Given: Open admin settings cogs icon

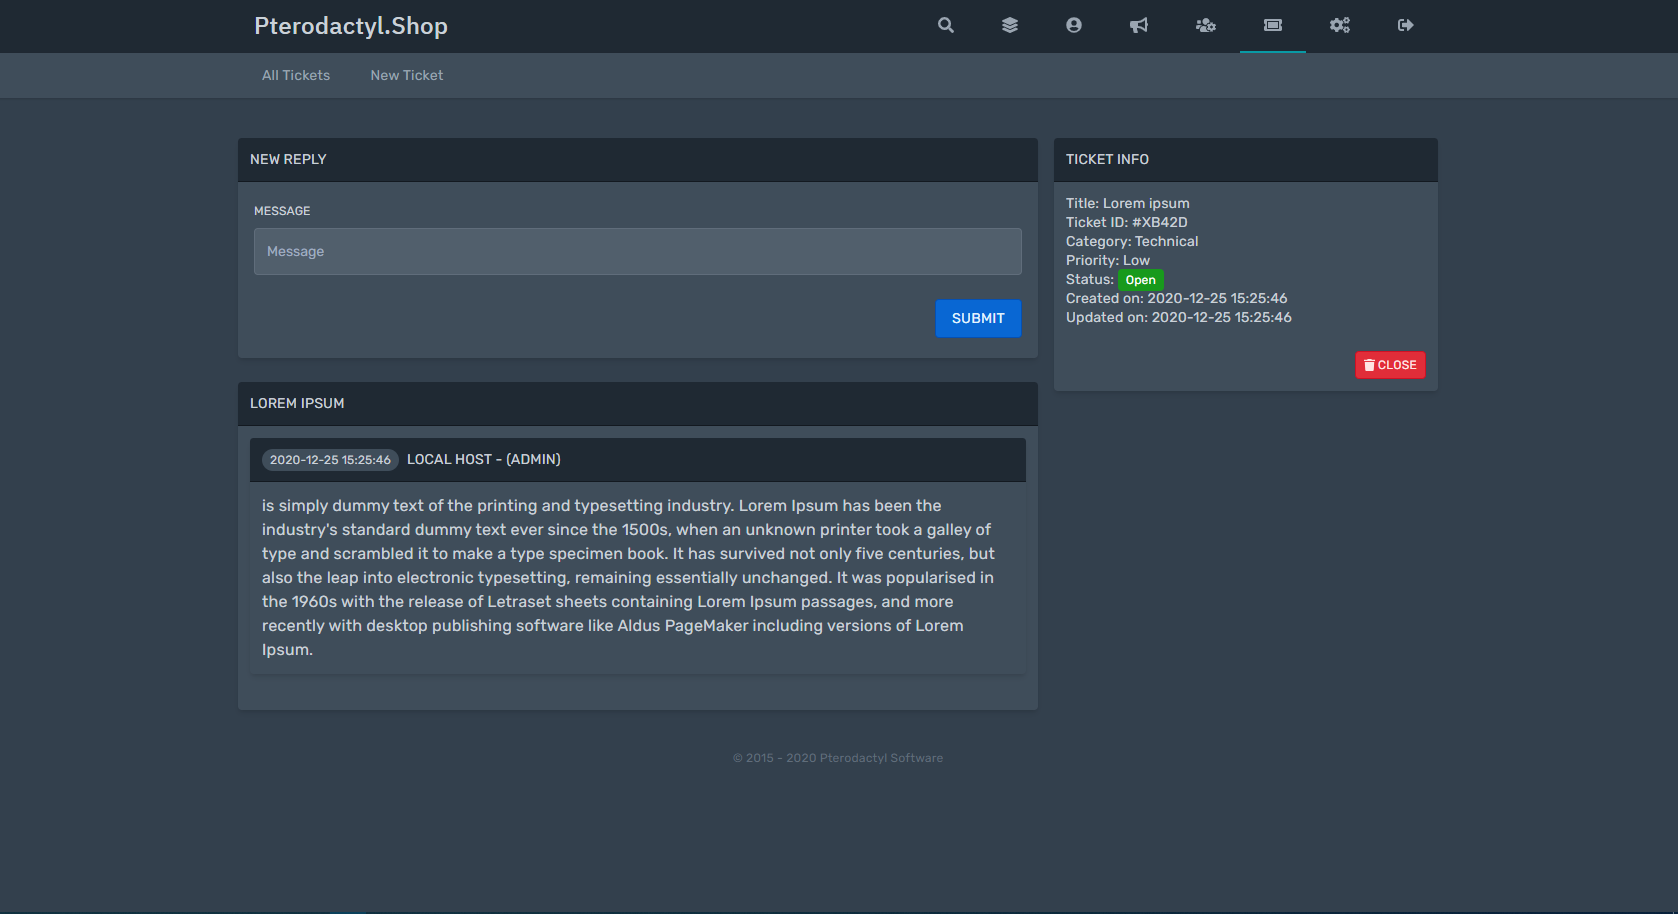Looking at the screenshot, I should point(1339,25).
